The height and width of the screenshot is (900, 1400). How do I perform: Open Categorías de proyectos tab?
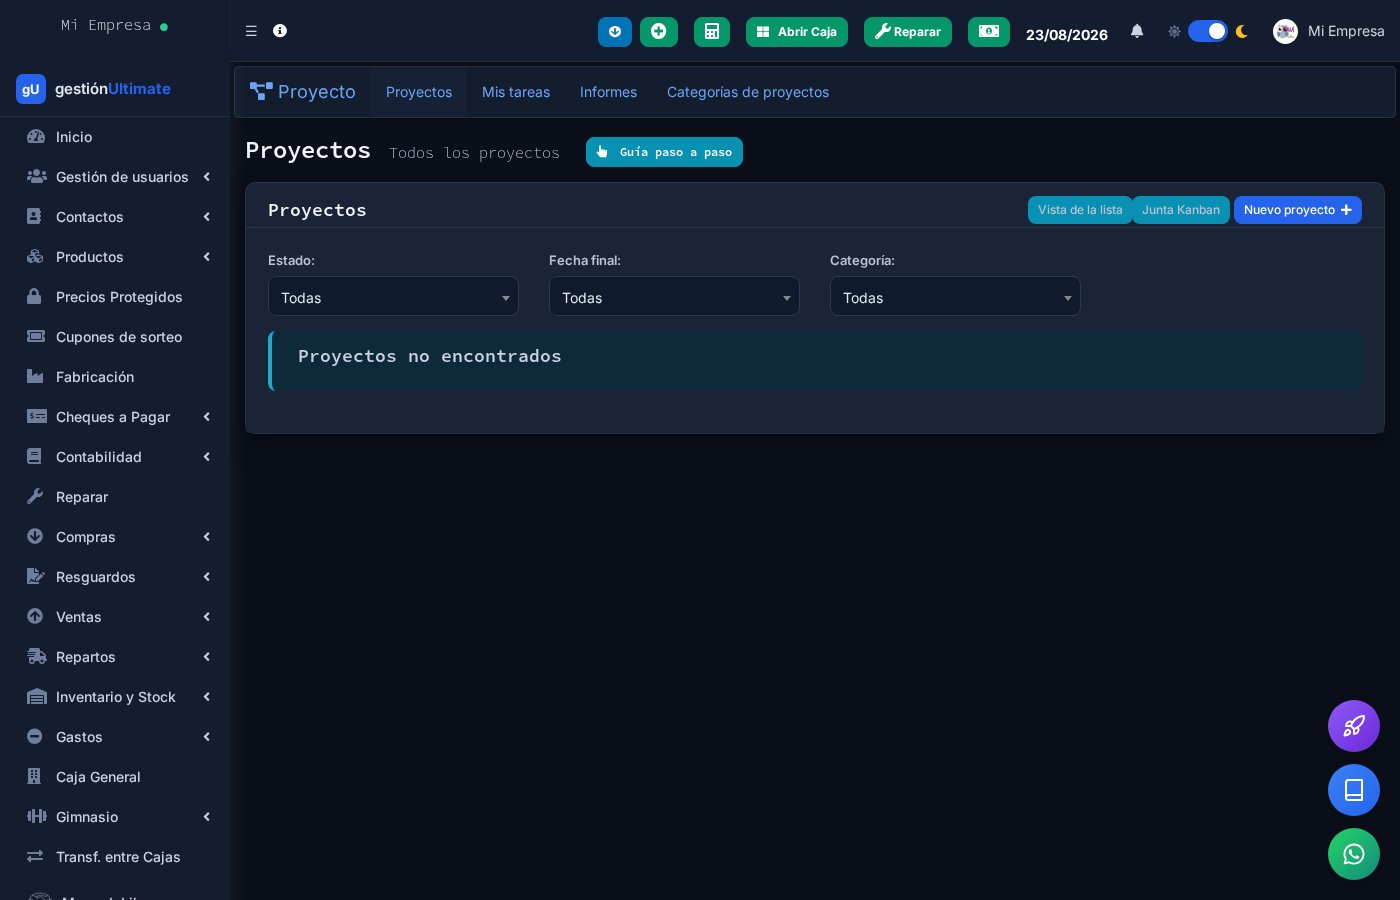coord(748,92)
